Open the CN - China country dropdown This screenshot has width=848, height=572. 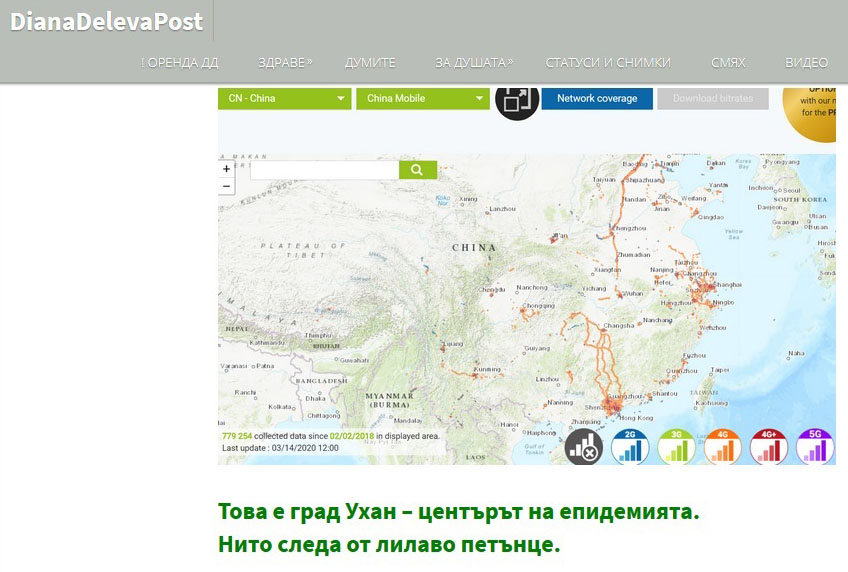point(285,99)
